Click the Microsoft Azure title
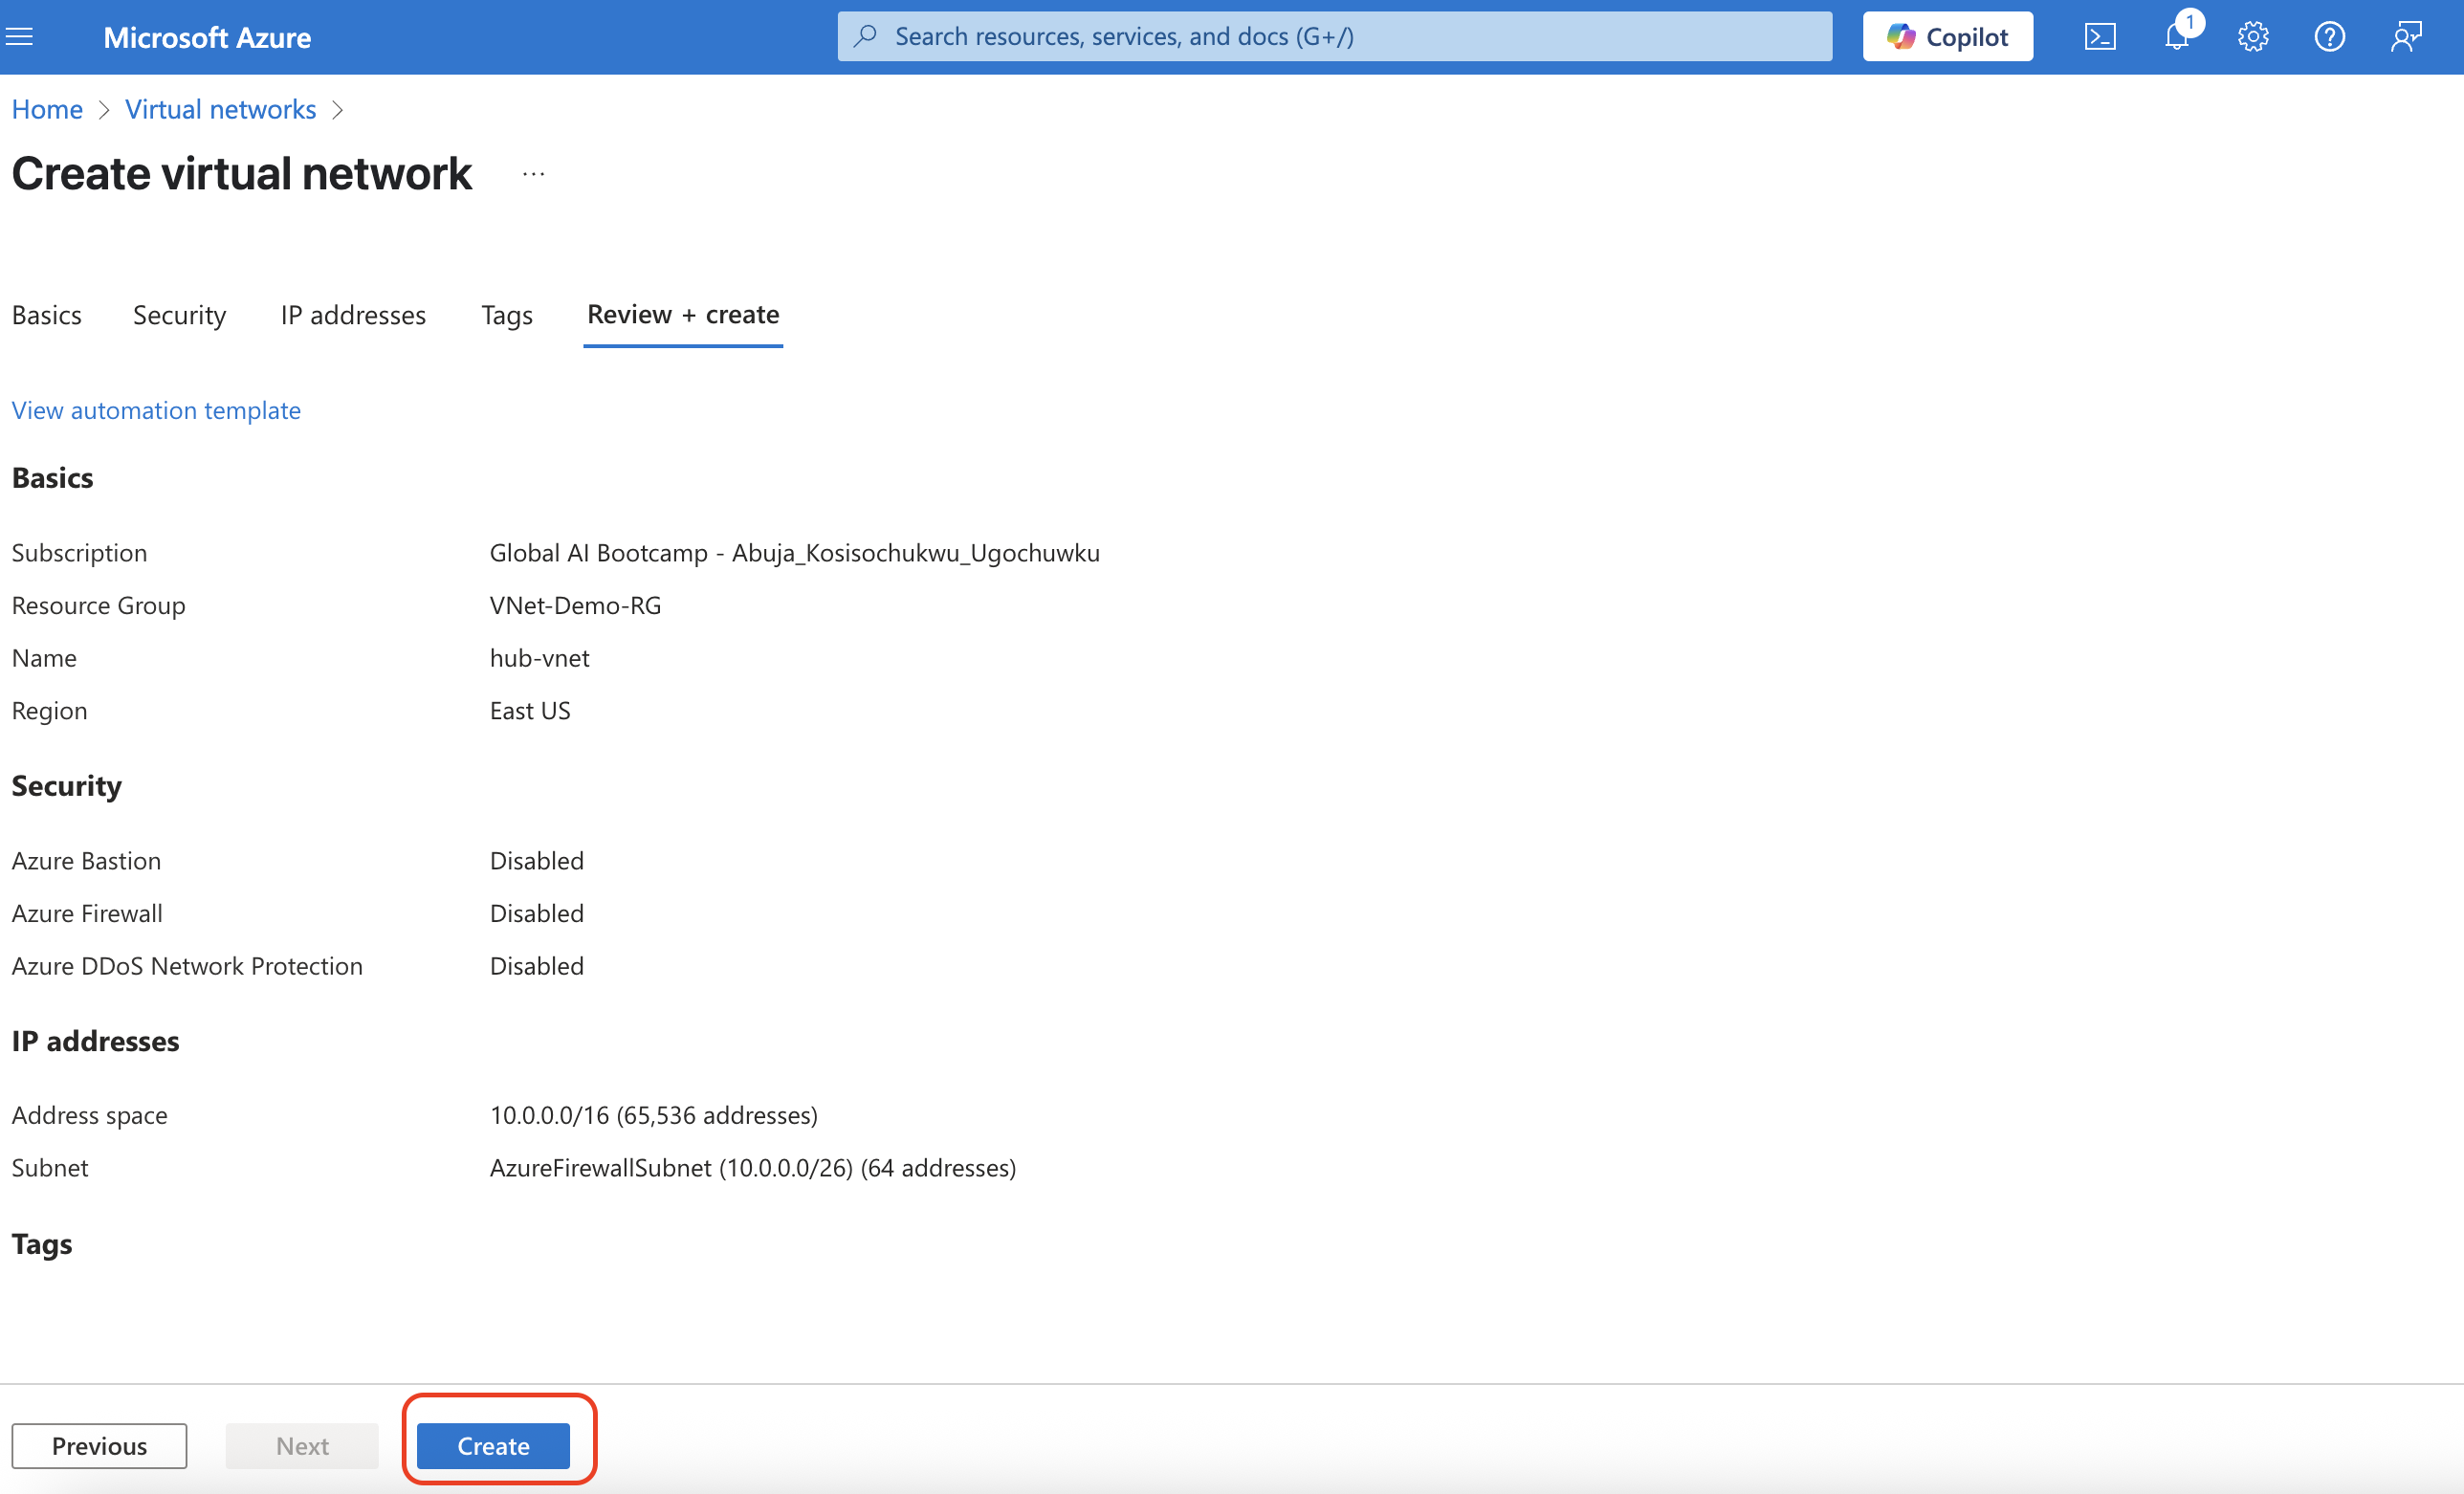This screenshot has height=1494, width=2464. click(x=207, y=37)
